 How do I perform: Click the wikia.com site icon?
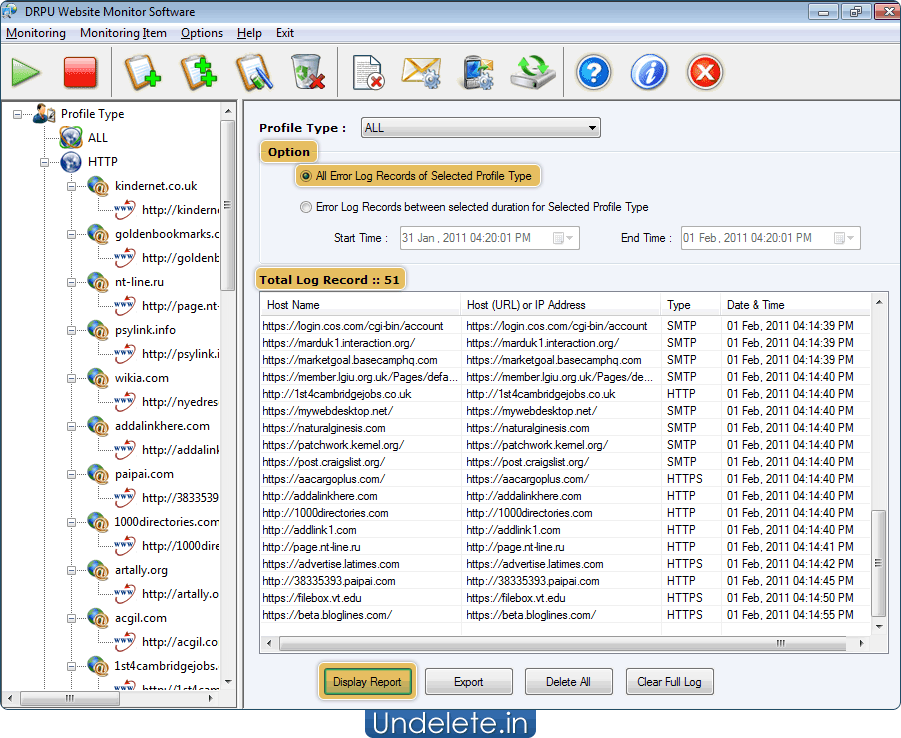(98, 378)
